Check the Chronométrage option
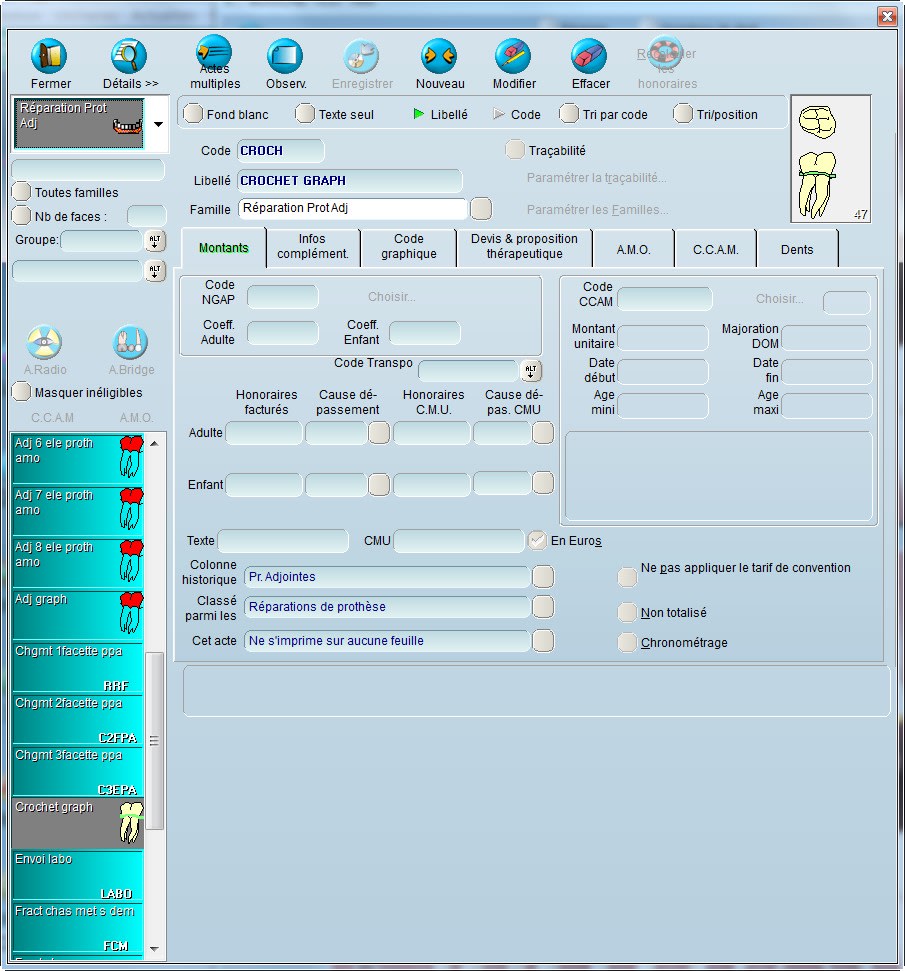 pos(627,643)
